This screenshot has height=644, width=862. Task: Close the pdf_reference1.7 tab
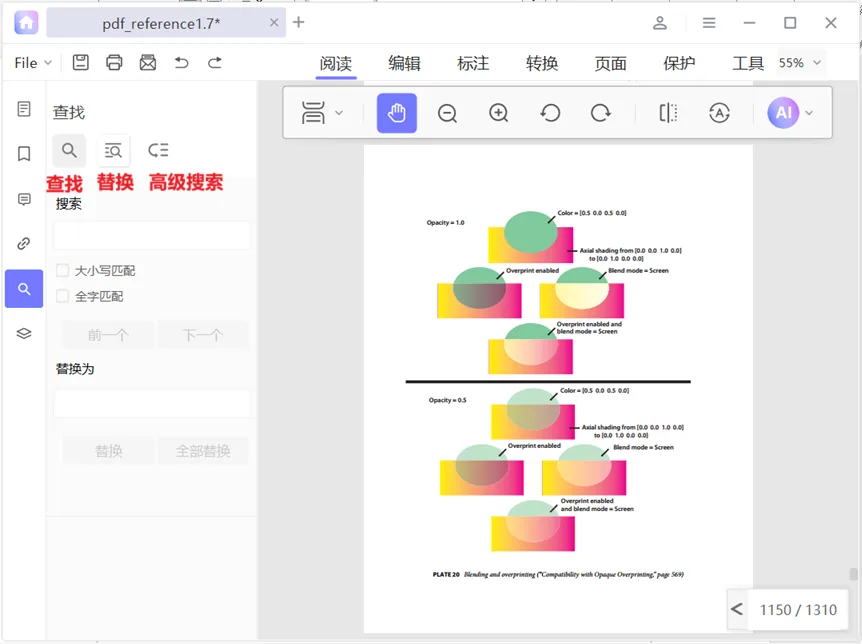[x=274, y=23]
